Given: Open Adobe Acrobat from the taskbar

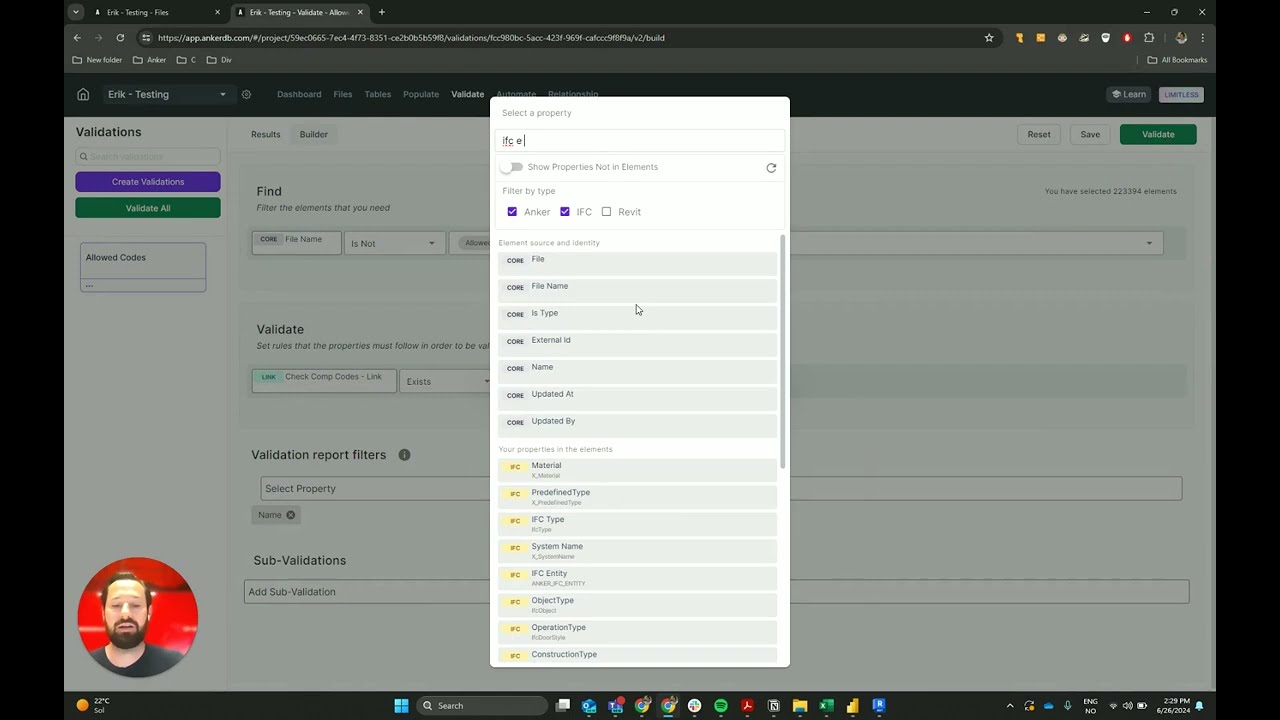Looking at the screenshot, I should [747, 706].
